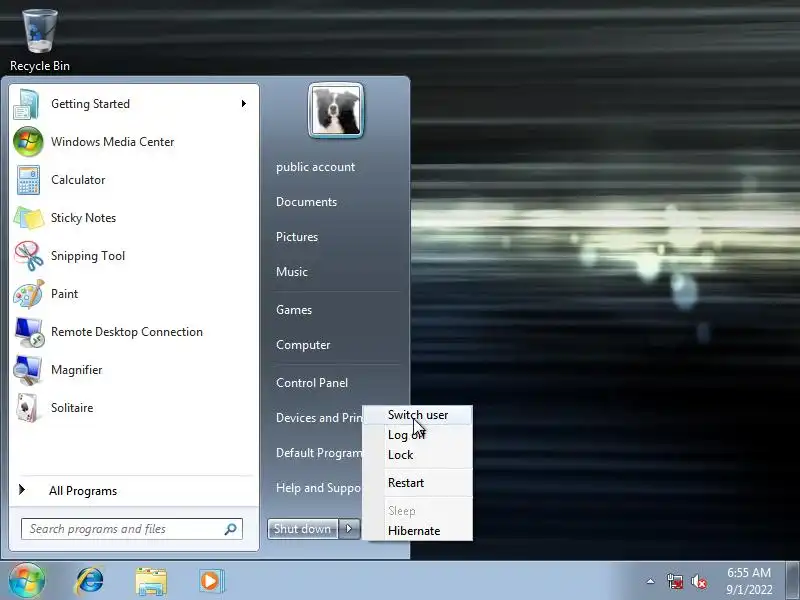This screenshot has width=800, height=600.
Task: Click Remote Desktop Connection icon
Action: click(x=29, y=332)
